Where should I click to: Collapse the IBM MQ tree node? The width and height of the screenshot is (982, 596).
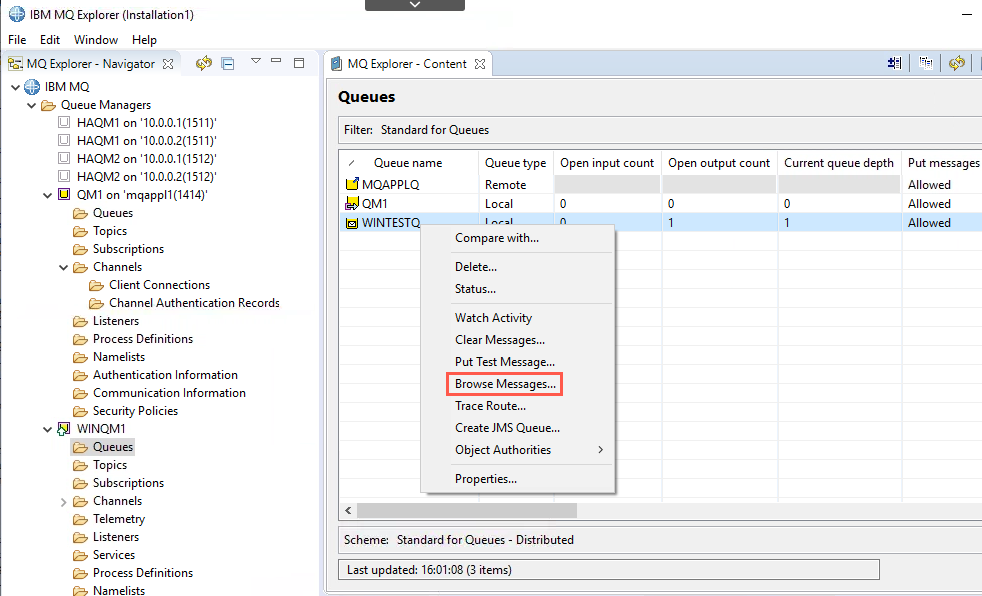coord(16,87)
